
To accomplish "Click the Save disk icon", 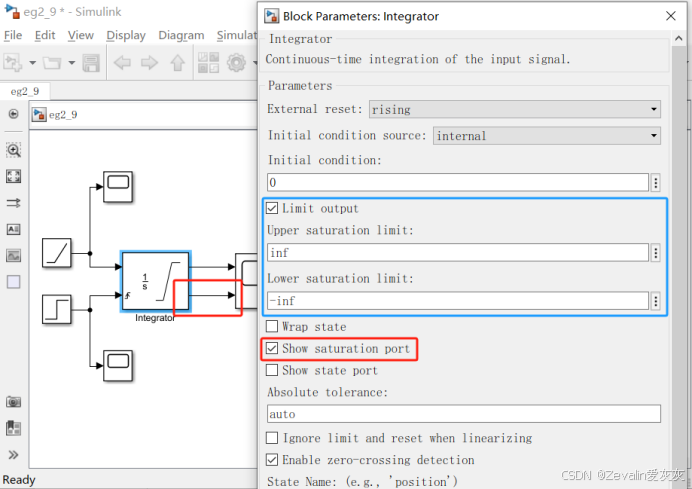I will (91, 63).
